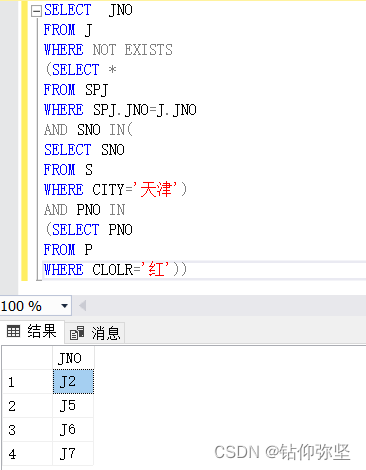Select result cell J6

(x=73, y=430)
